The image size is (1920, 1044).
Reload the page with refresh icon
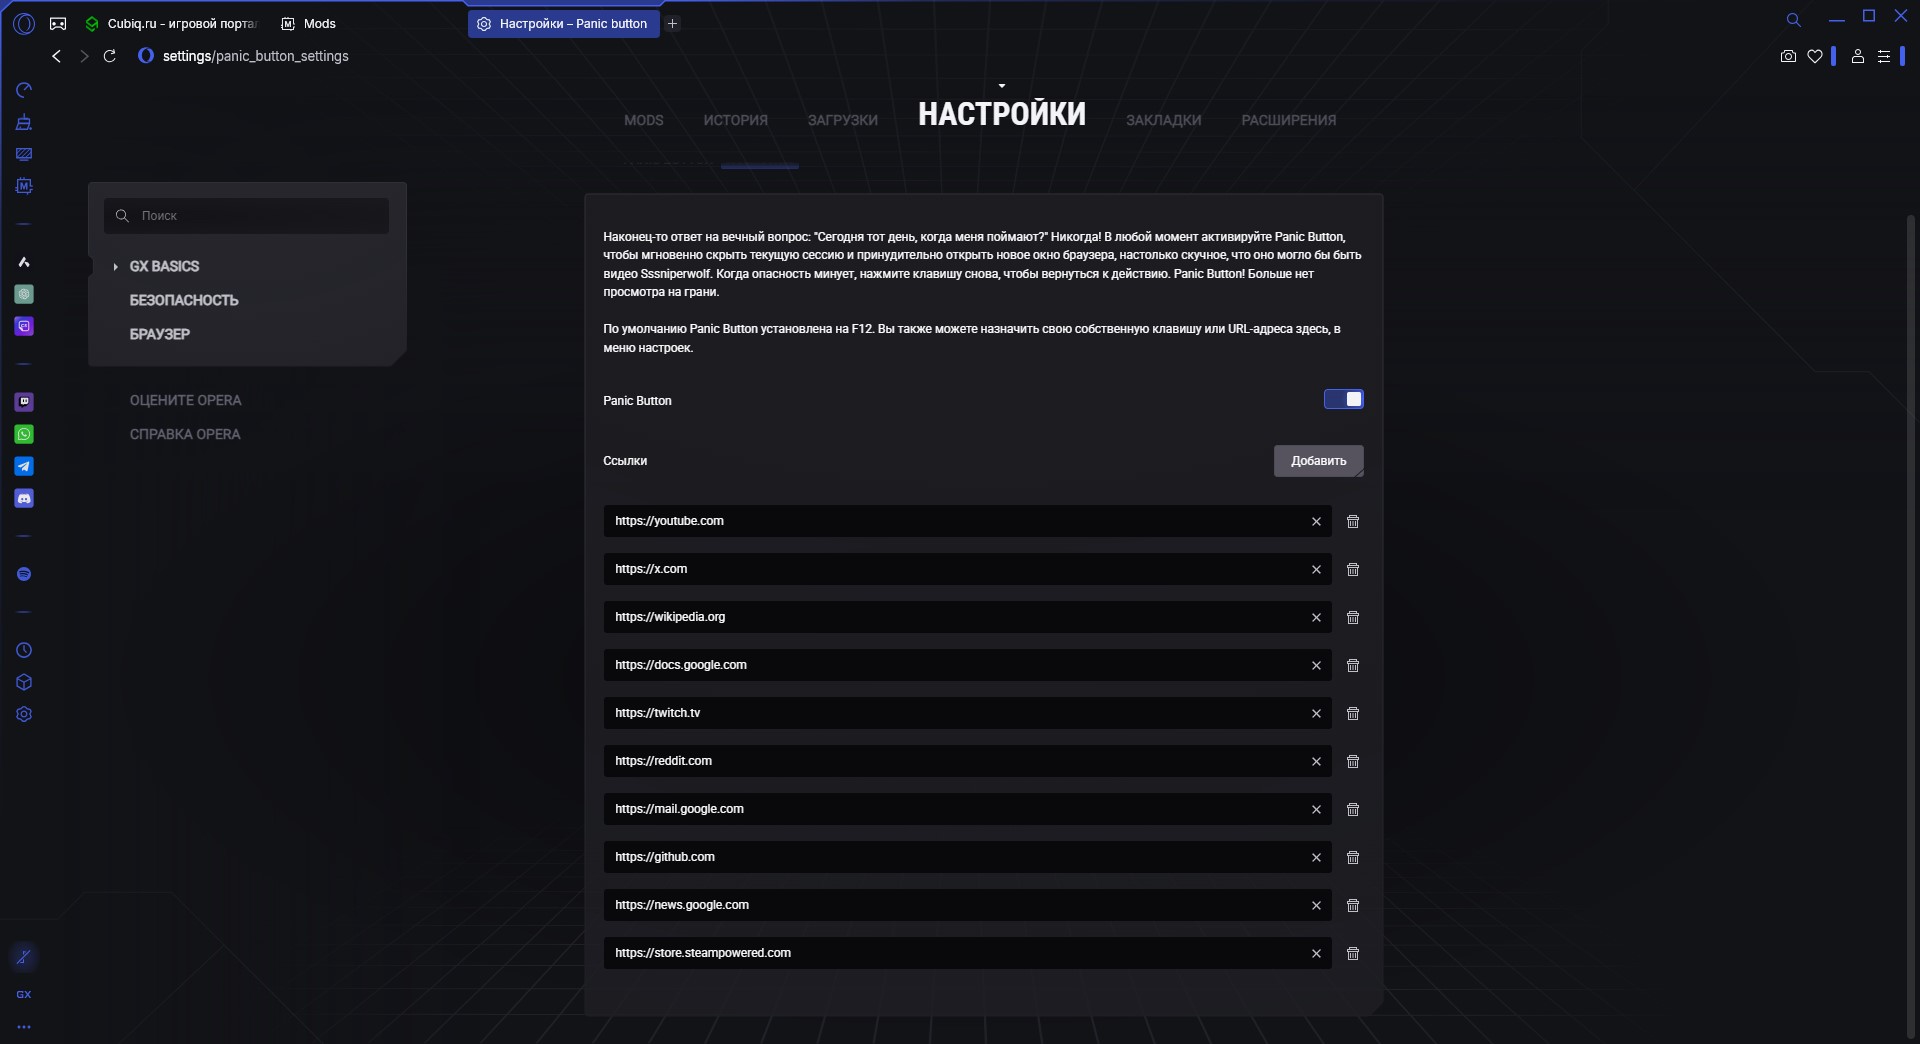coord(110,56)
